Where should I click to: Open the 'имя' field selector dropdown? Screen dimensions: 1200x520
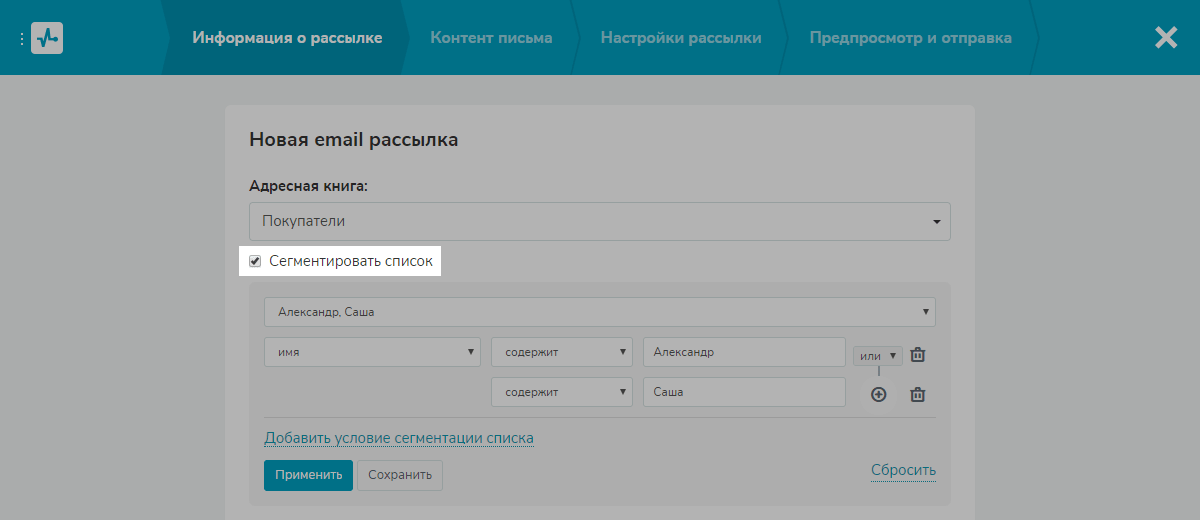coord(372,352)
